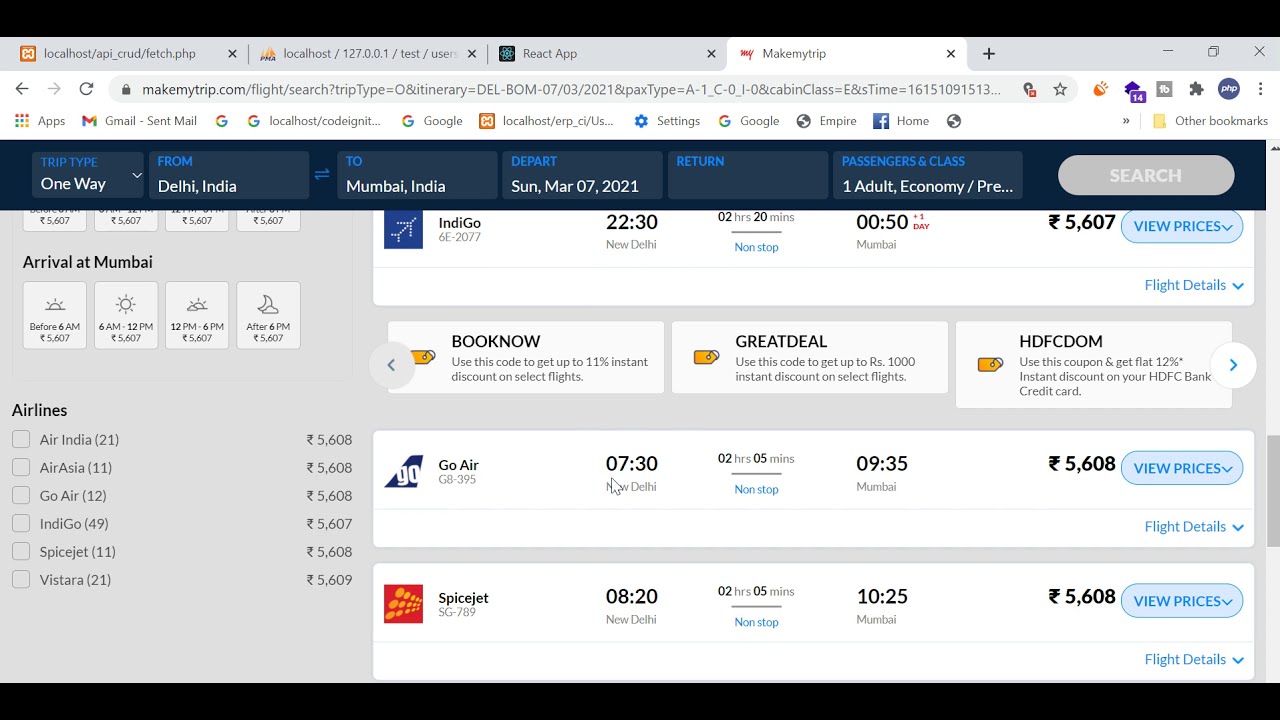Open the Settings bookmark

pos(667,121)
